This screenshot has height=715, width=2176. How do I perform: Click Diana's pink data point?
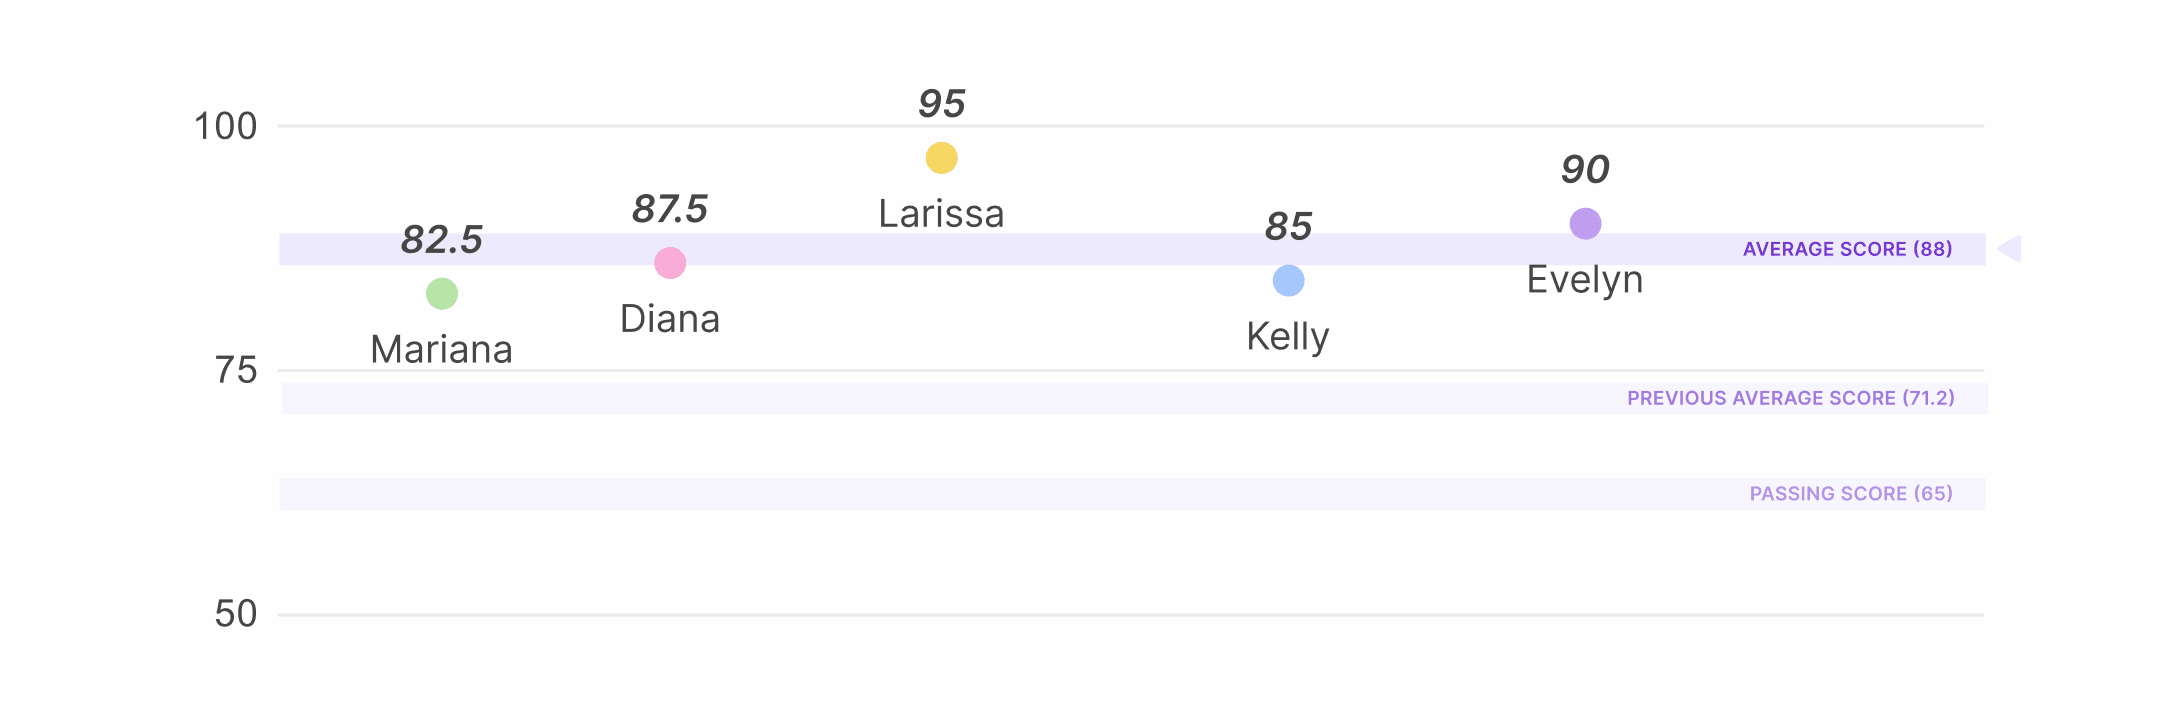(x=670, y=263)
